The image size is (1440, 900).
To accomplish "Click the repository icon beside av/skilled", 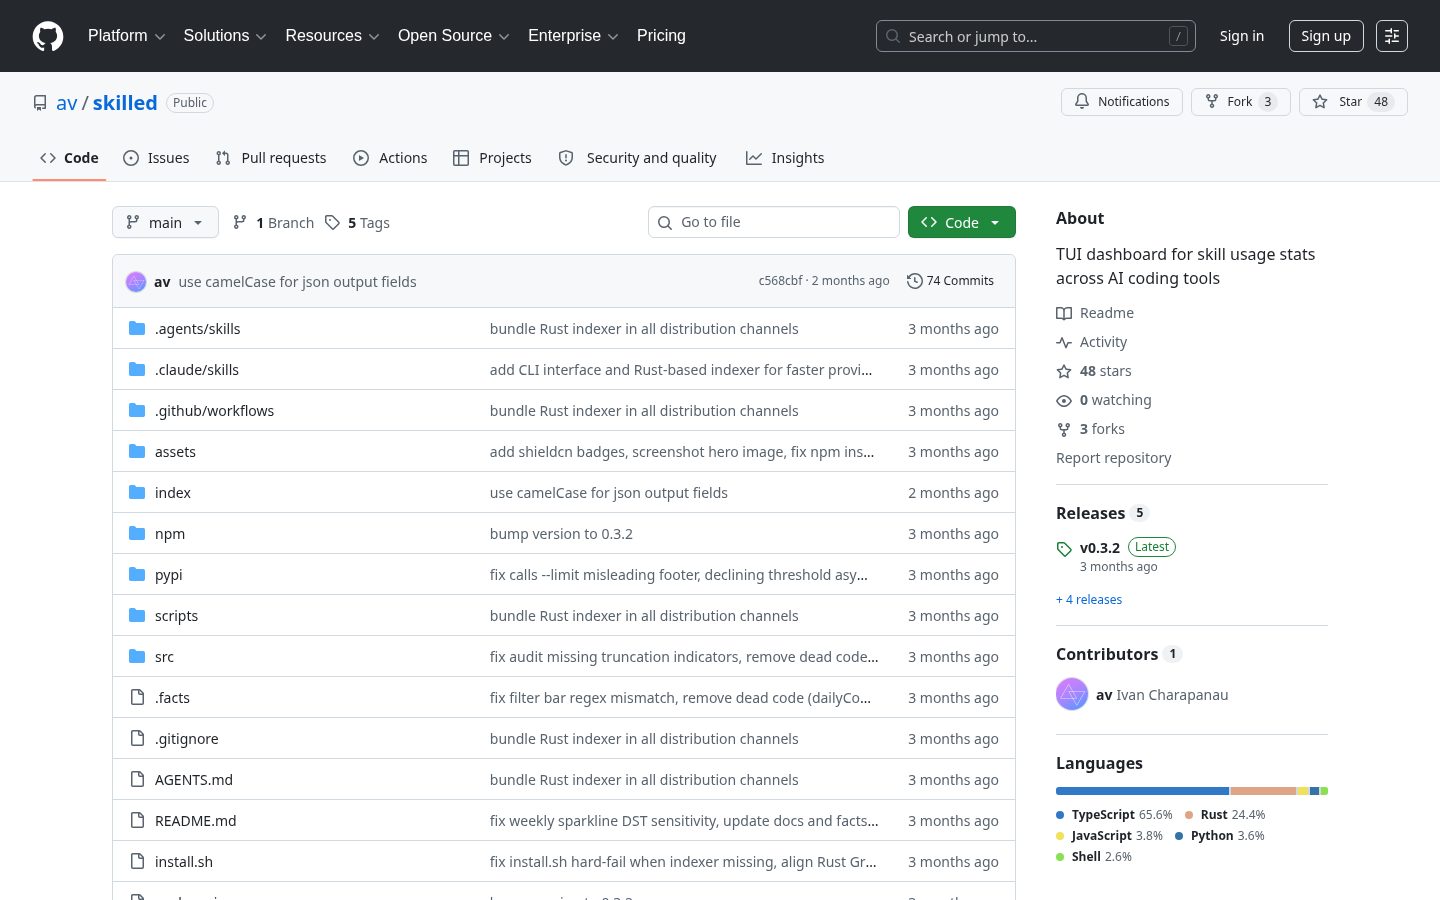I will (40, 103).
